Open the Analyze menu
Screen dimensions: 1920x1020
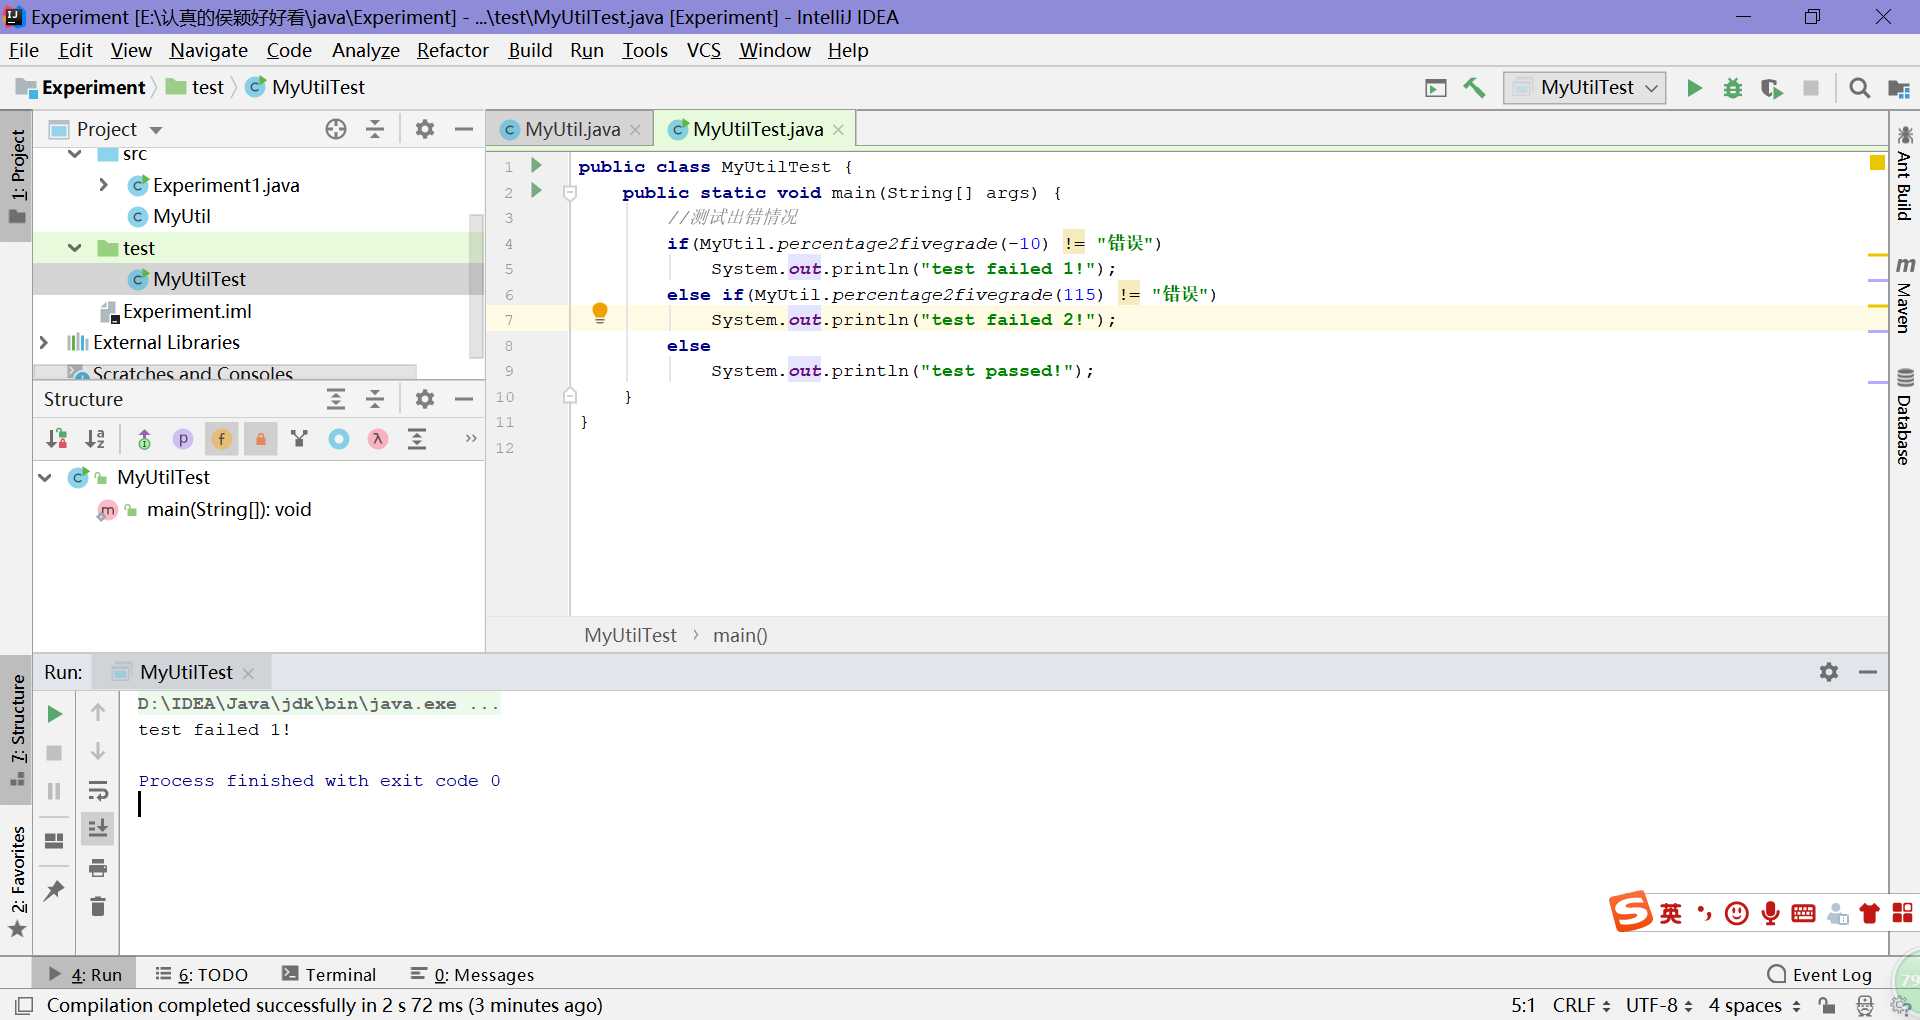point(365,50)
